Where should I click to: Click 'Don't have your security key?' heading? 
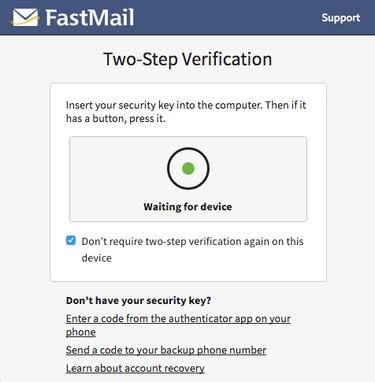coord(138,300)
